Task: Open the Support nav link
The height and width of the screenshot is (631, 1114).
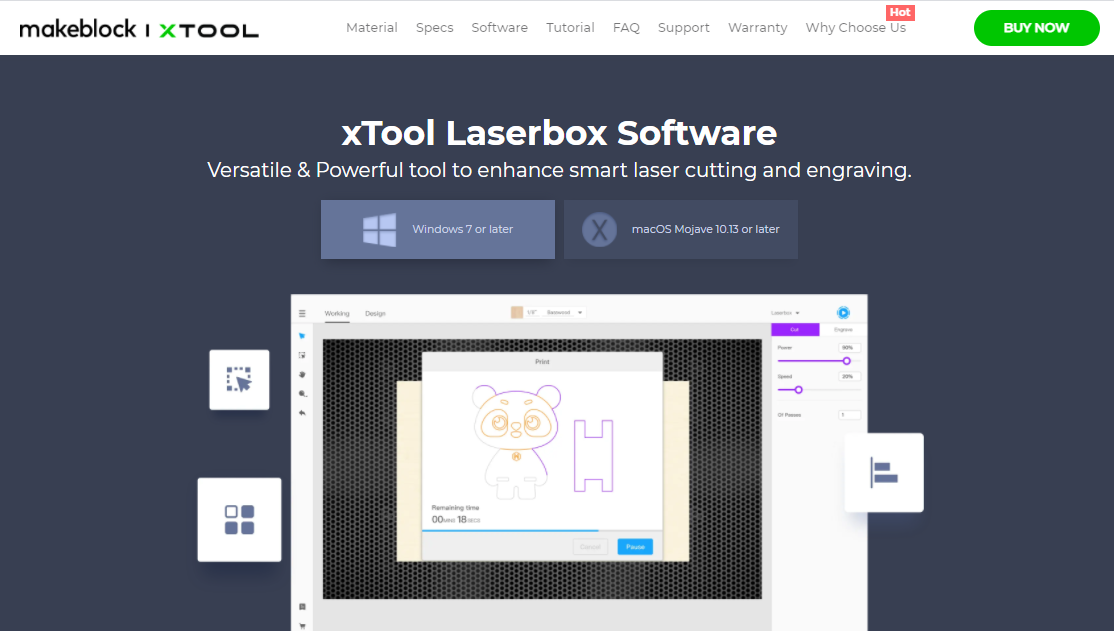Action: tap(683, 28)
